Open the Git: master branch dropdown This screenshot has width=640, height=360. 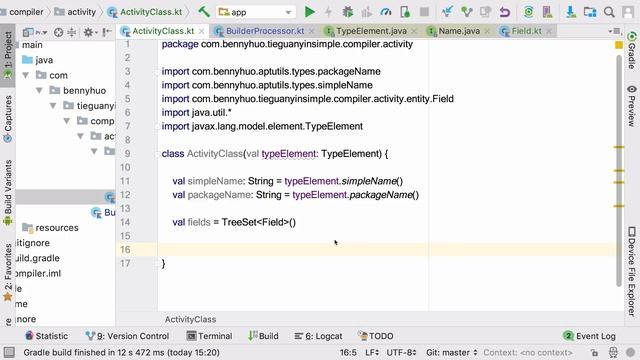pos(451,352)
